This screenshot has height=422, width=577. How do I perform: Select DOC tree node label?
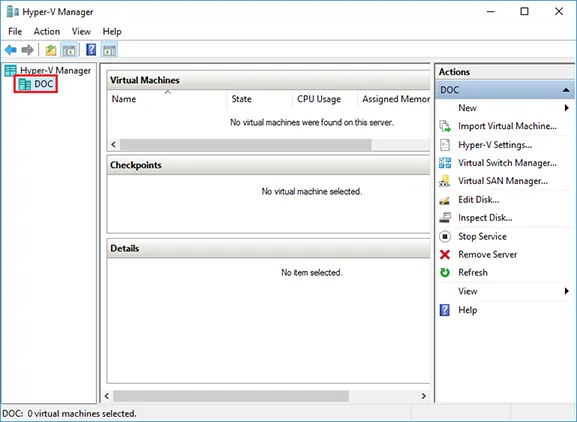coord(43,84)
